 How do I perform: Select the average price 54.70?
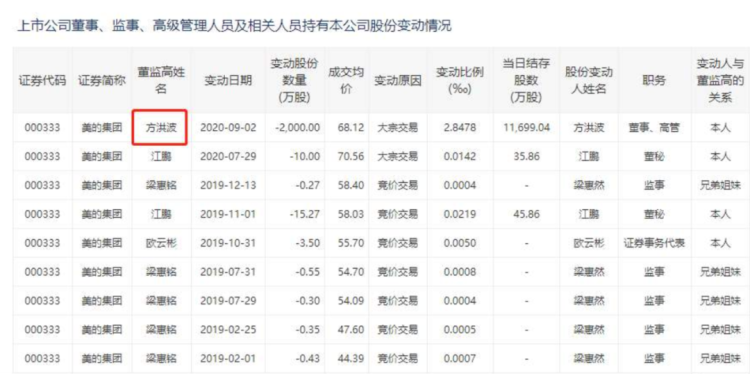tap(350, 272)
